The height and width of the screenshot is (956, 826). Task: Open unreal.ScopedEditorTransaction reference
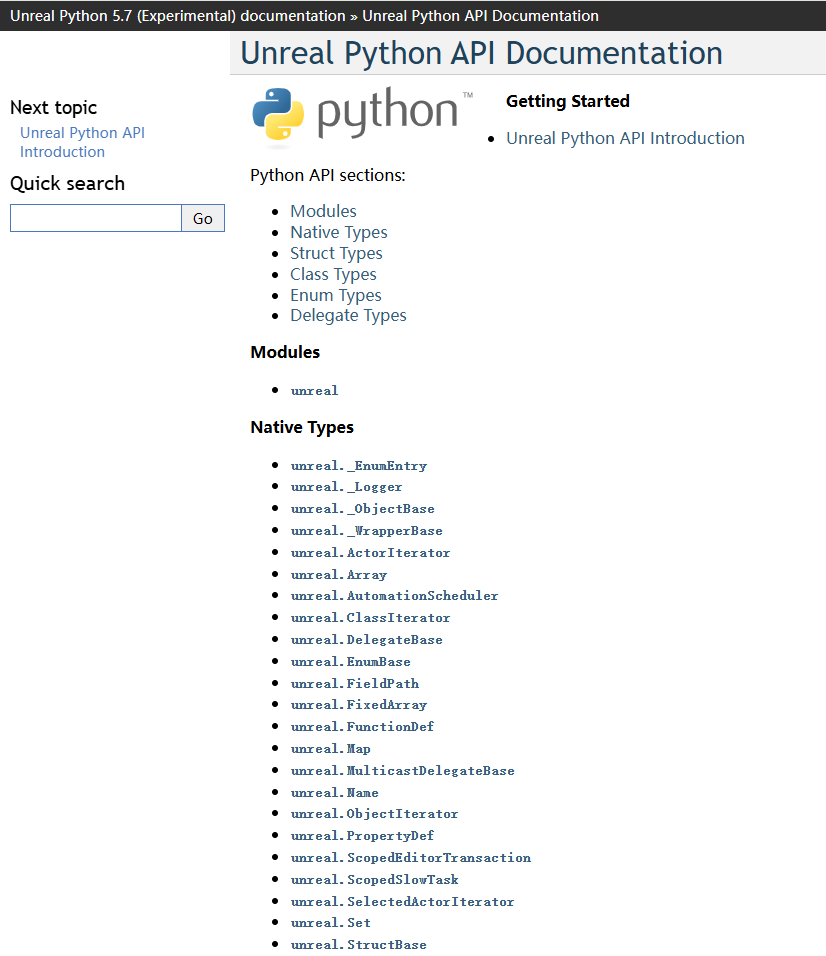[410, 858]
